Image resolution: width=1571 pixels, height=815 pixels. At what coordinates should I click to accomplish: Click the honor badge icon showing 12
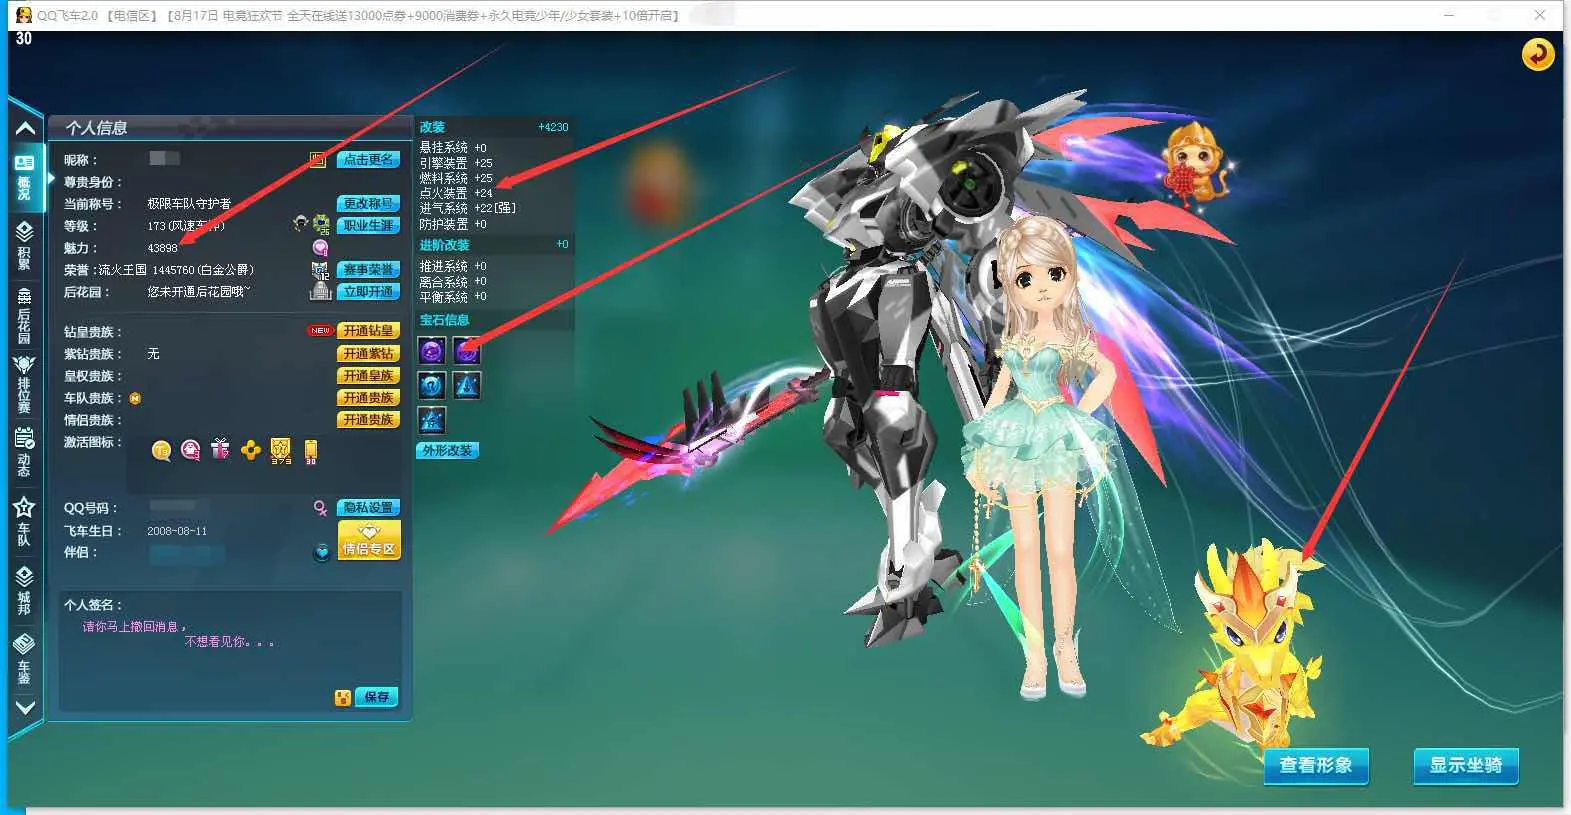pyautogui.click(x=321, y=270)
